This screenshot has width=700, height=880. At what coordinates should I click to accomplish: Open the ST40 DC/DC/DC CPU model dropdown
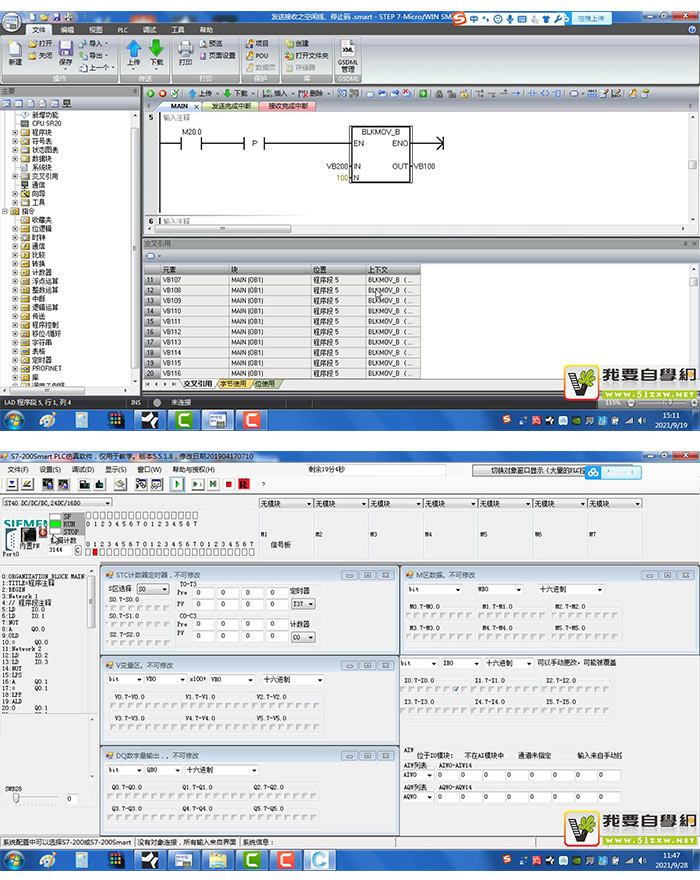coord(57,503)
